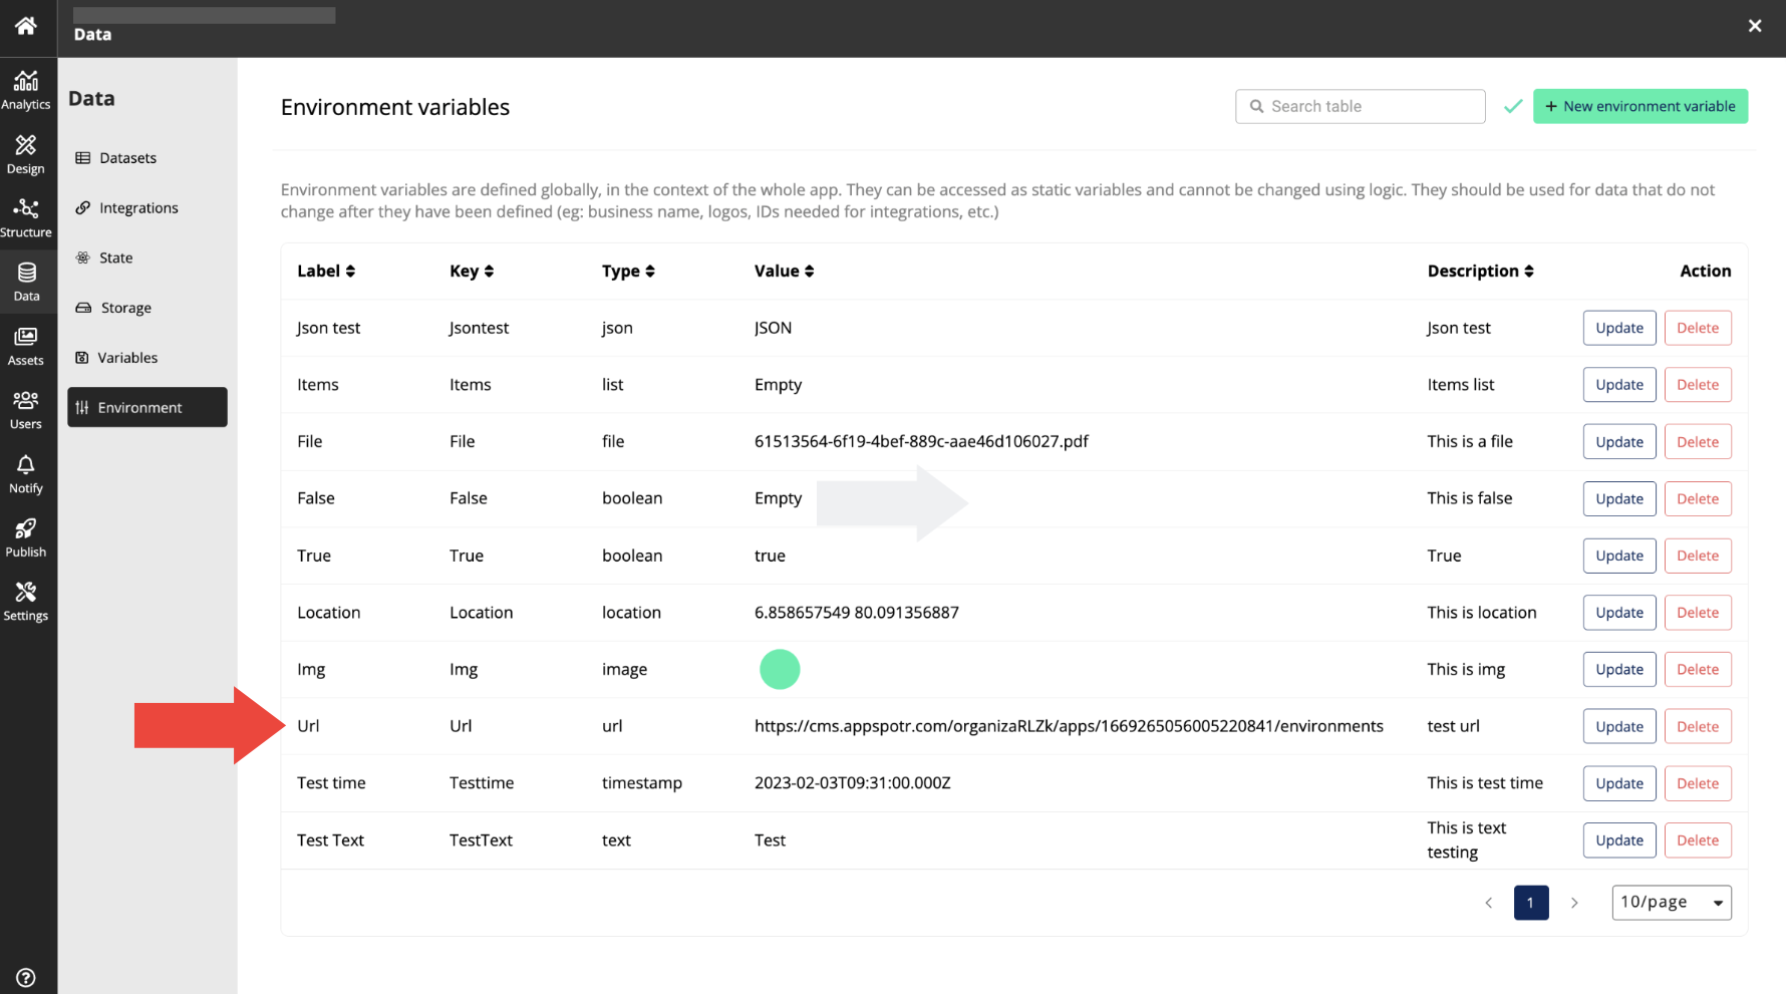Click the 'Items list' description cell

click(1460, 385)
